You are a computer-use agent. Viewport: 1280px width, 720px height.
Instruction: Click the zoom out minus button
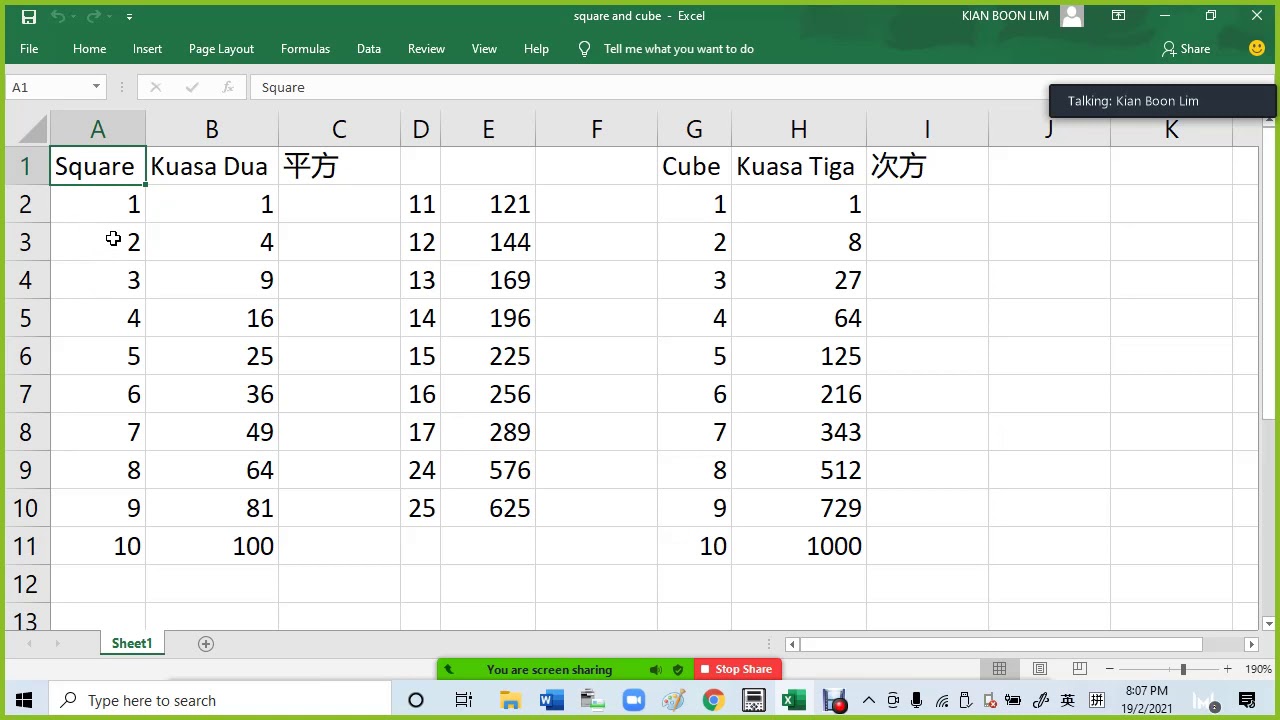[1110, 669]
